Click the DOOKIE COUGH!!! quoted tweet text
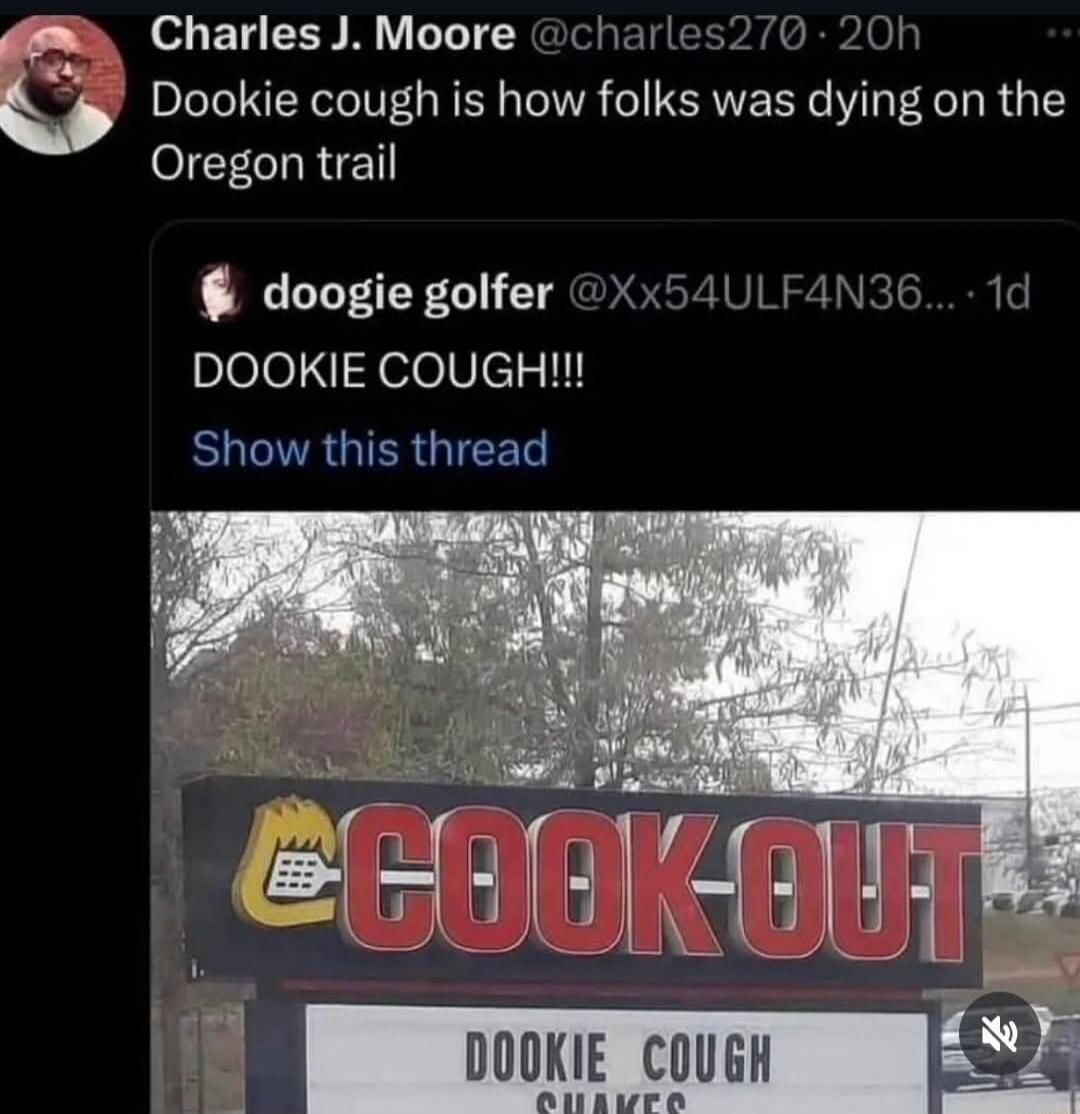 pyautogui.click(x=388, y=371)
